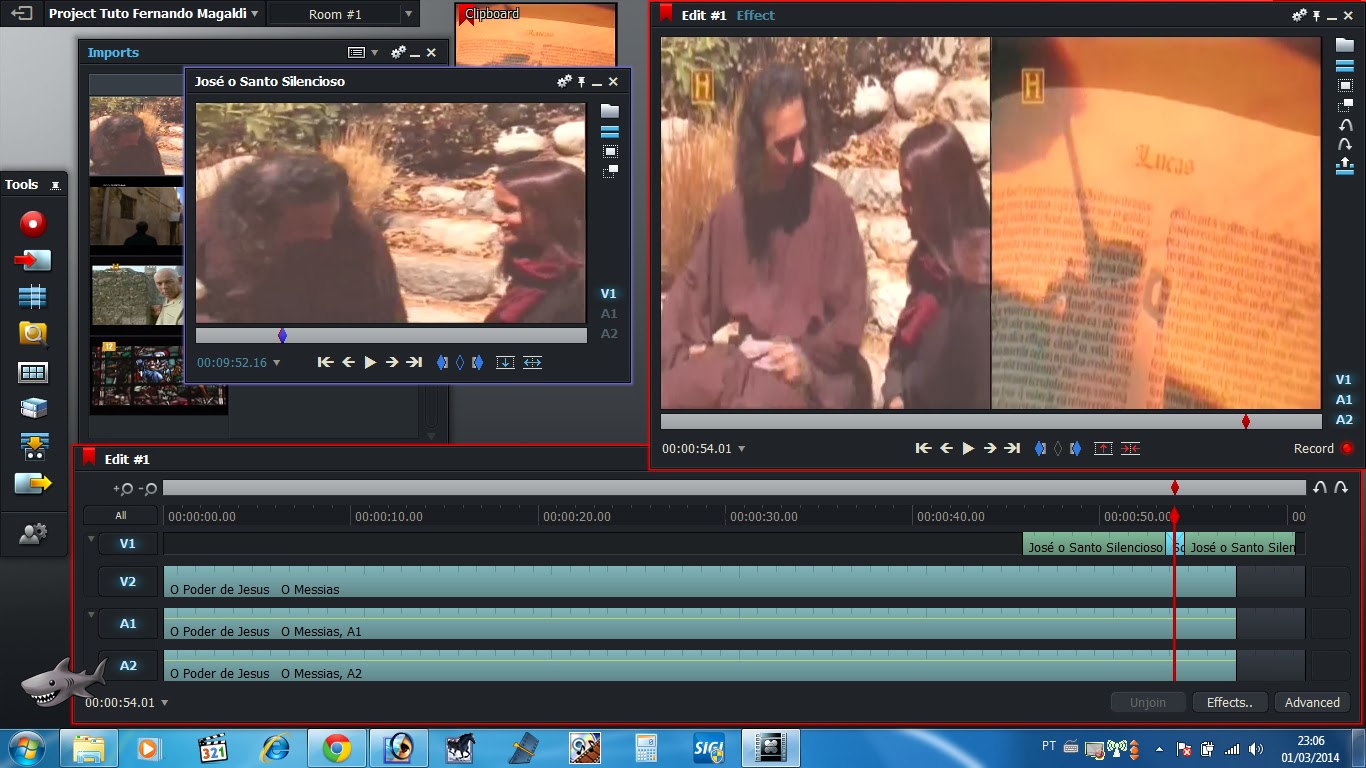Zoom out on the timeline

(x=147, y=489)
